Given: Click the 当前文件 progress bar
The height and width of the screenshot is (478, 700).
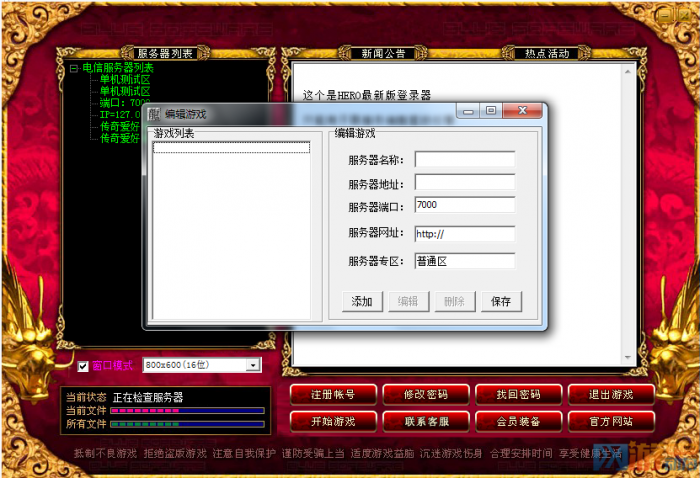Looking at the screenshot, I should coord(186,410).
